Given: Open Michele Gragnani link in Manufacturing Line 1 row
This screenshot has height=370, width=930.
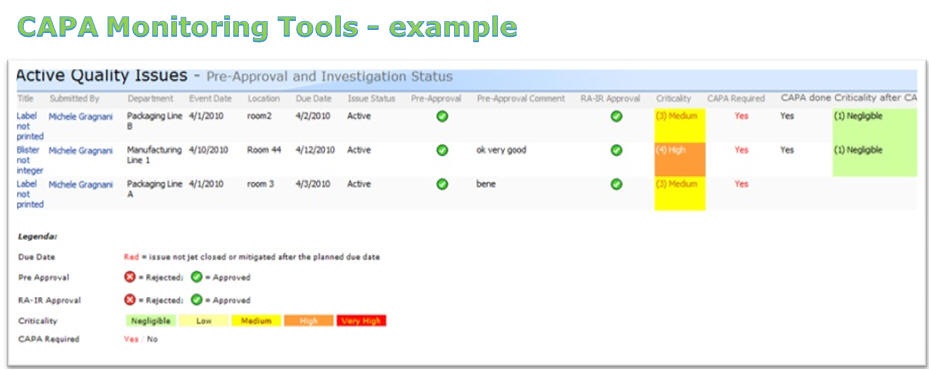Looking at the screenshot, I should 80,151.
